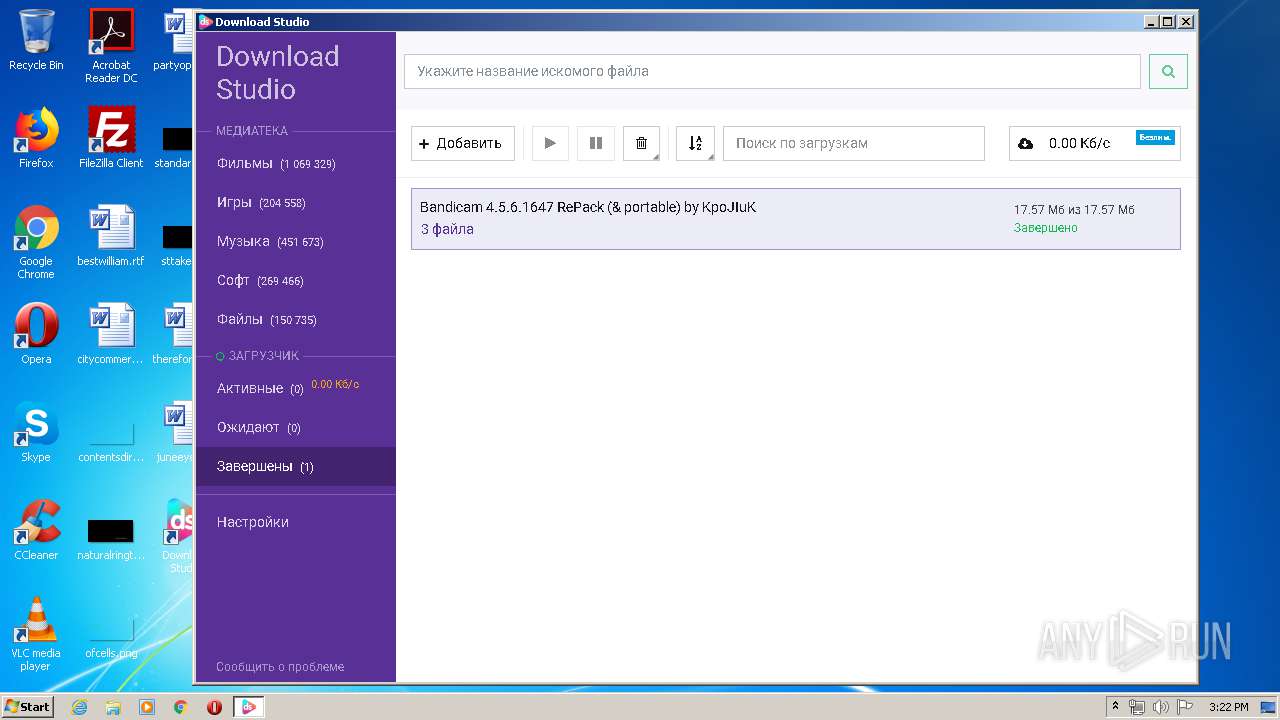Click the Download Studio sidebar logo

tap(278, 72)
